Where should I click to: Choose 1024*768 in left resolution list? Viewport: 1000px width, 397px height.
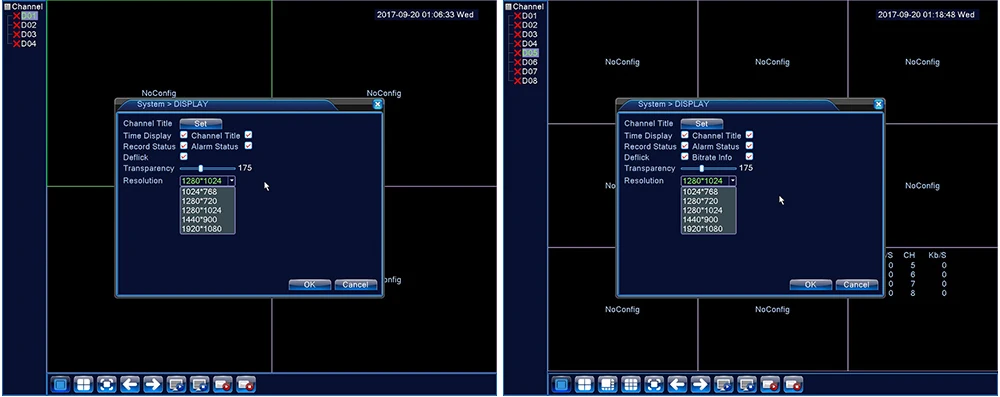coord(208,191)
